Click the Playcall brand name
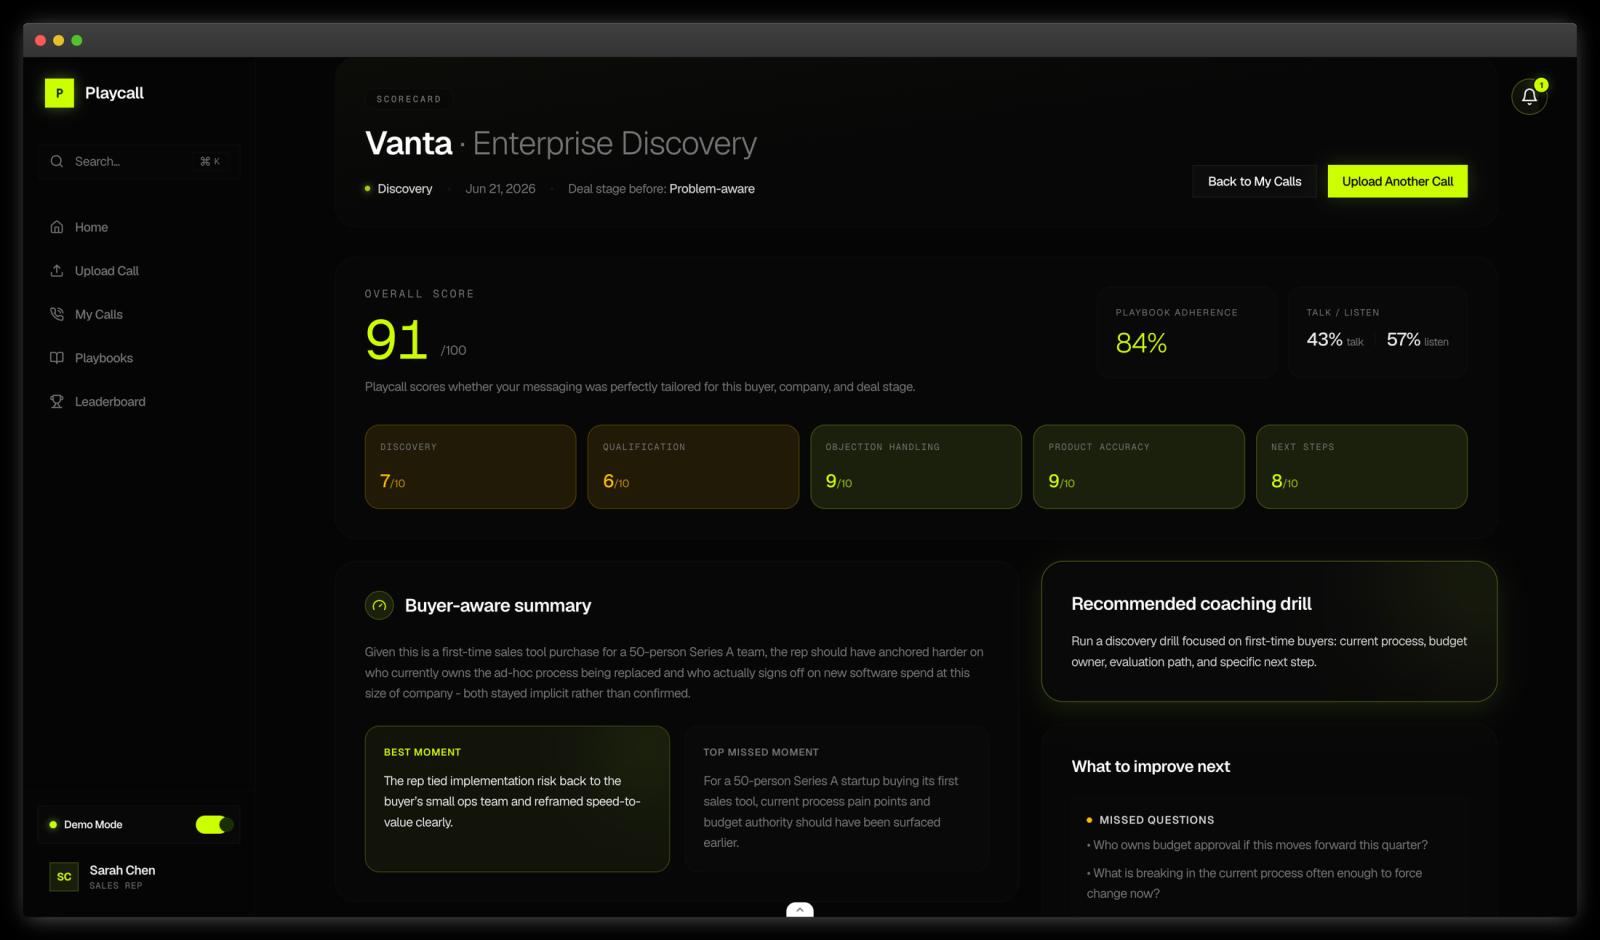 (x=114, y=93)
